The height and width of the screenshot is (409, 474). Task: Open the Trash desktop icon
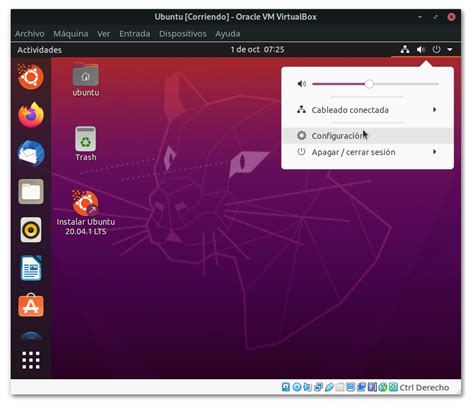[x=86, y=144]
